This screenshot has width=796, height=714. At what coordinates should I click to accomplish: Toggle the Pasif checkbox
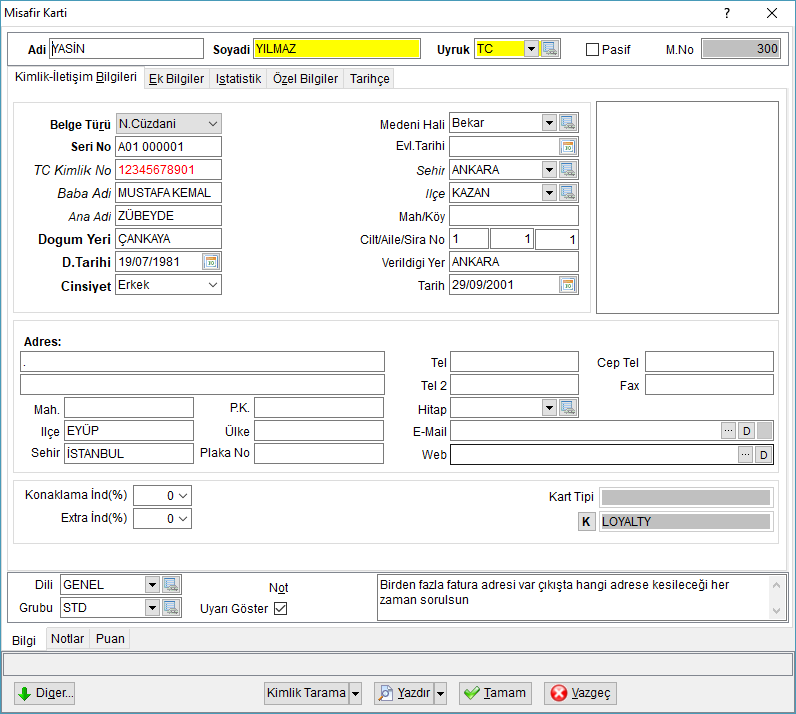click(x=592, y=49)
